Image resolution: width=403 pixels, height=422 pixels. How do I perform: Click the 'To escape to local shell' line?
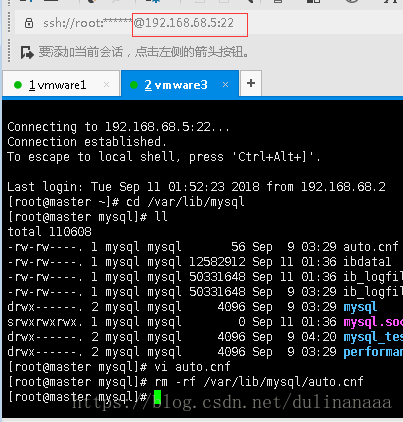pyautogui.click(x=164, y=157)
